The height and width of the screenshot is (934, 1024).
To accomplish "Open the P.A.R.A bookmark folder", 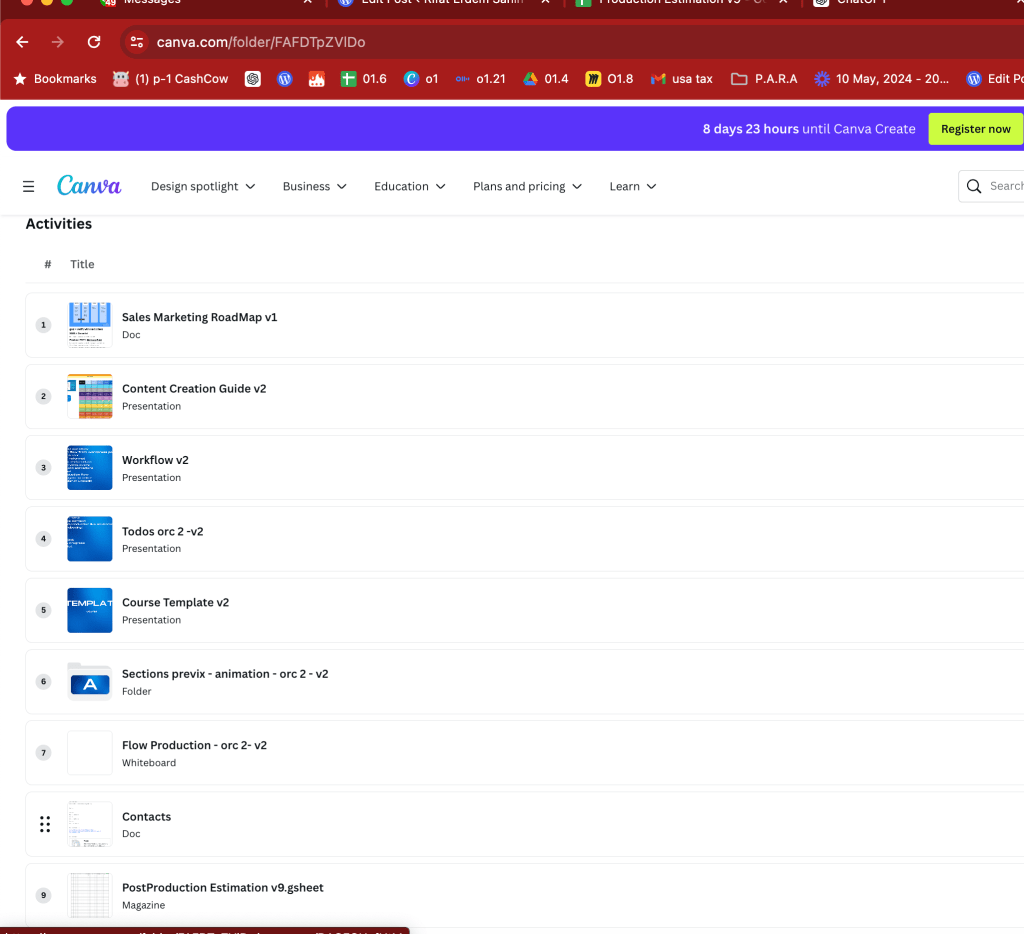I will 765,79.
